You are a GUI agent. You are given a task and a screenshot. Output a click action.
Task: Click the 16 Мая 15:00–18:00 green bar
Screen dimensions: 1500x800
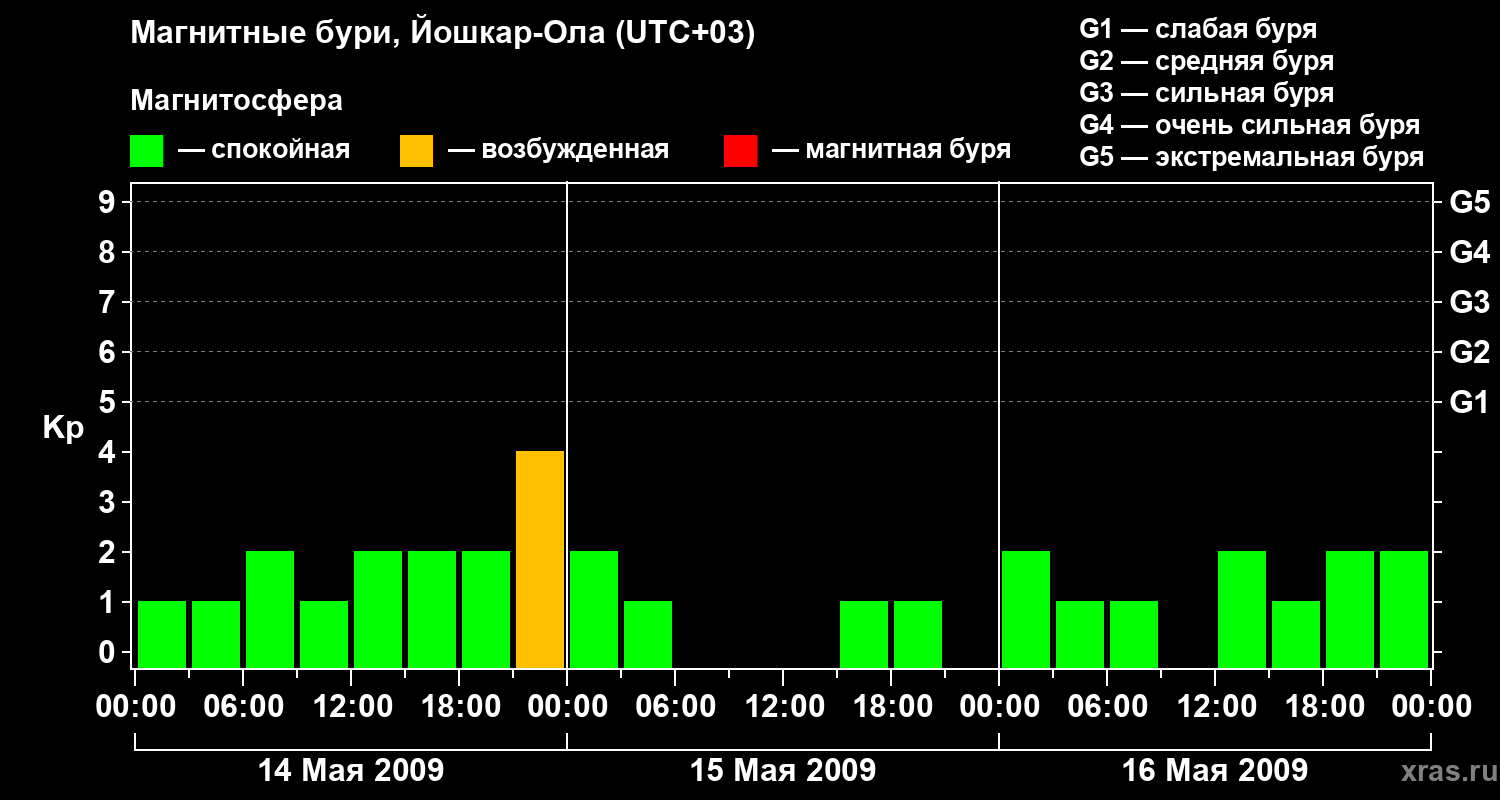click(1296, 634)
